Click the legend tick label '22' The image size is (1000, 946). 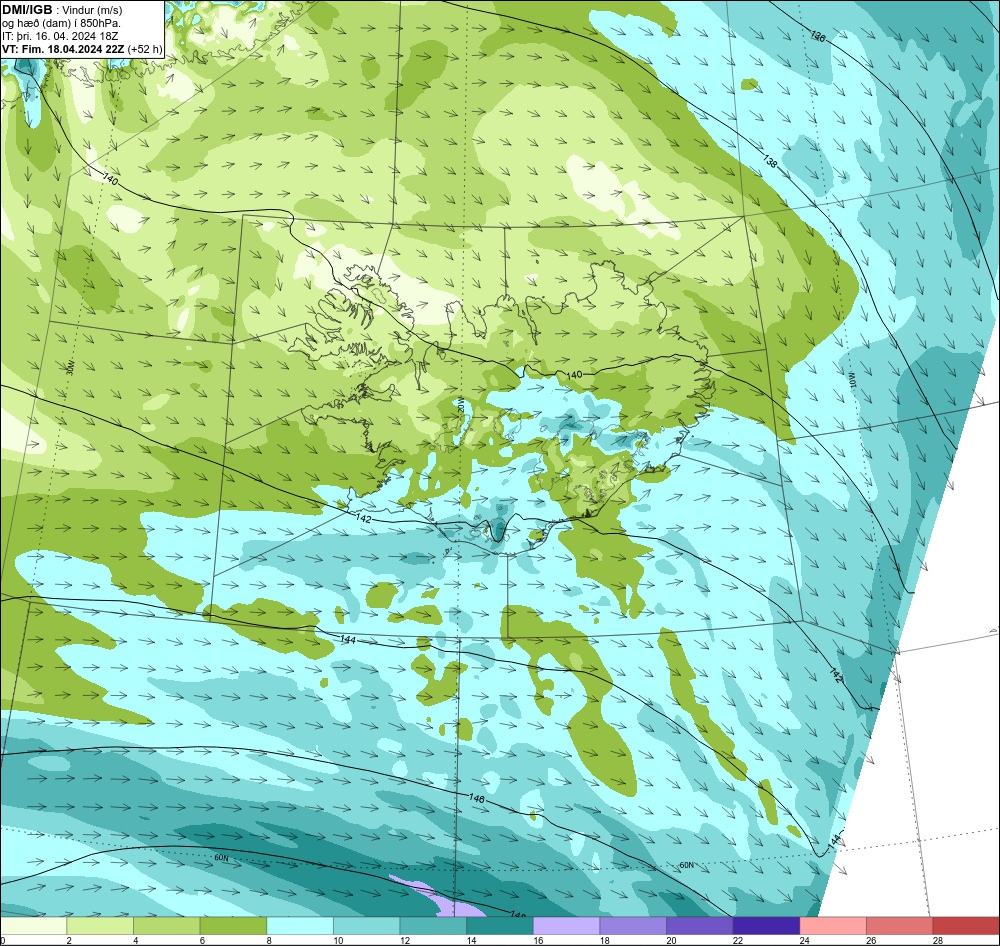pos(738,940)
